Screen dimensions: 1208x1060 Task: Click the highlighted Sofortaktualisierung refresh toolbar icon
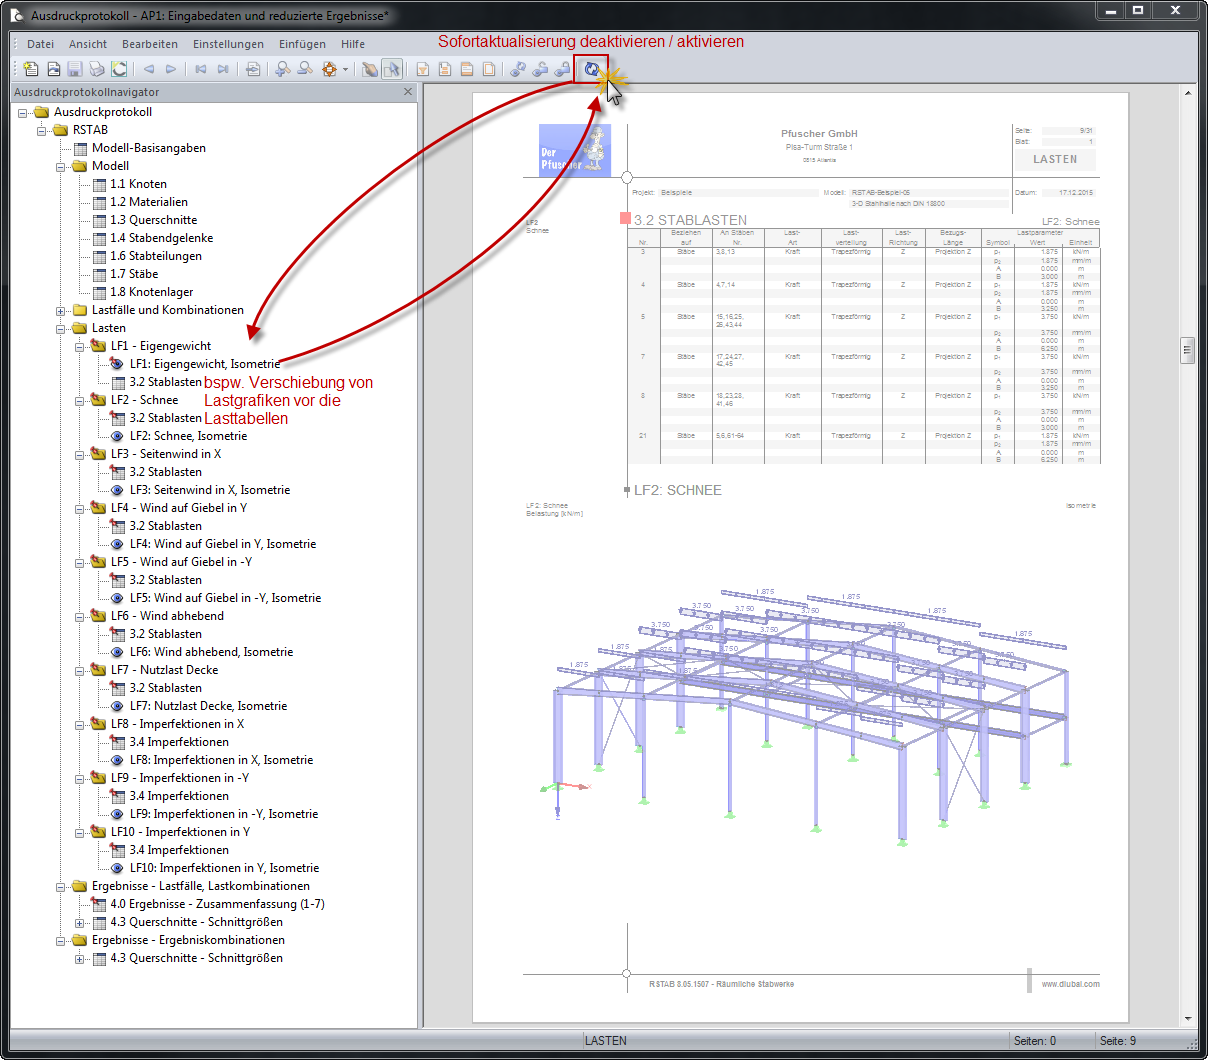point(591,69)
